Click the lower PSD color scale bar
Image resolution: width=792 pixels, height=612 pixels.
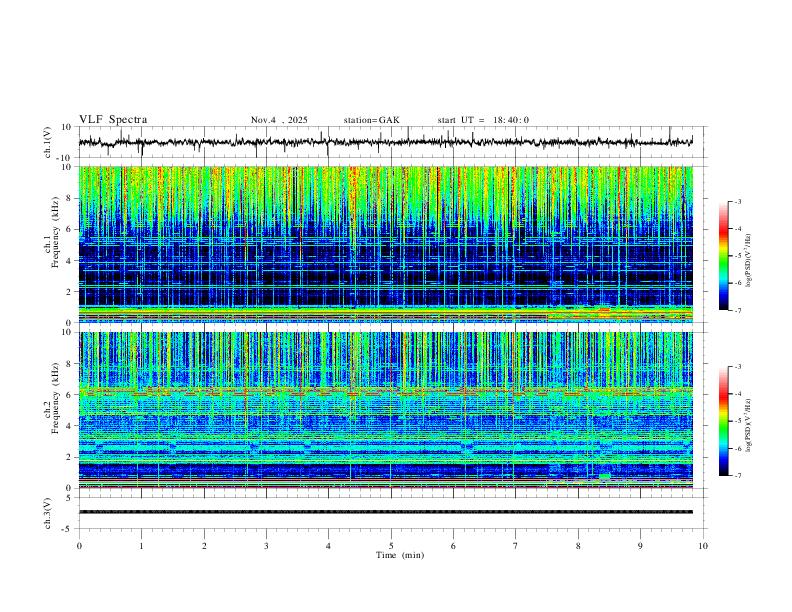(x=723, y=421)
